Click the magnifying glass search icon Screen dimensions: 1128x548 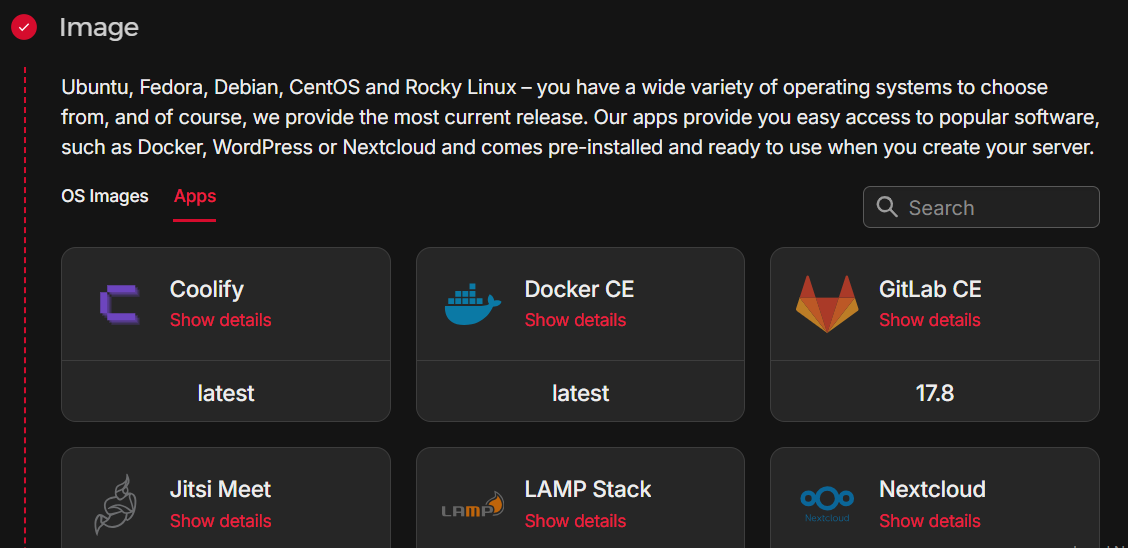click(887, 207)
